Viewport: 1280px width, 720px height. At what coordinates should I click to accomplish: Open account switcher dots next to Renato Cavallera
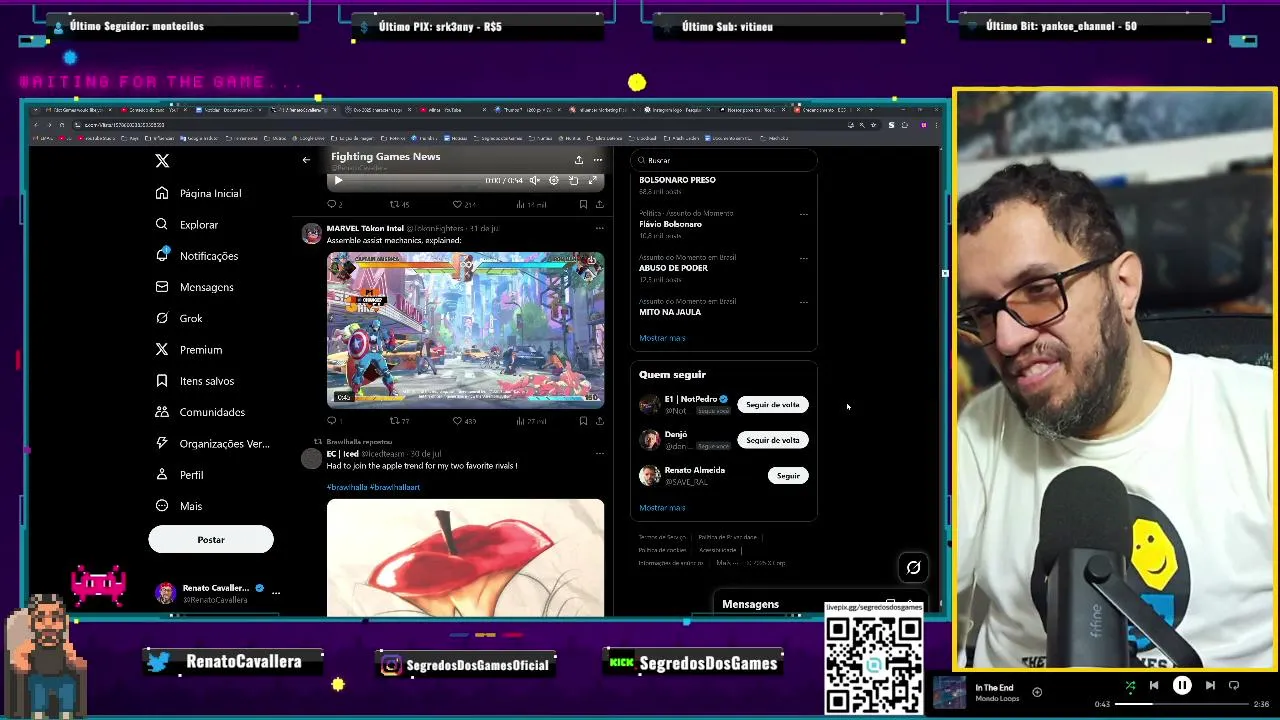click(276, 593)
